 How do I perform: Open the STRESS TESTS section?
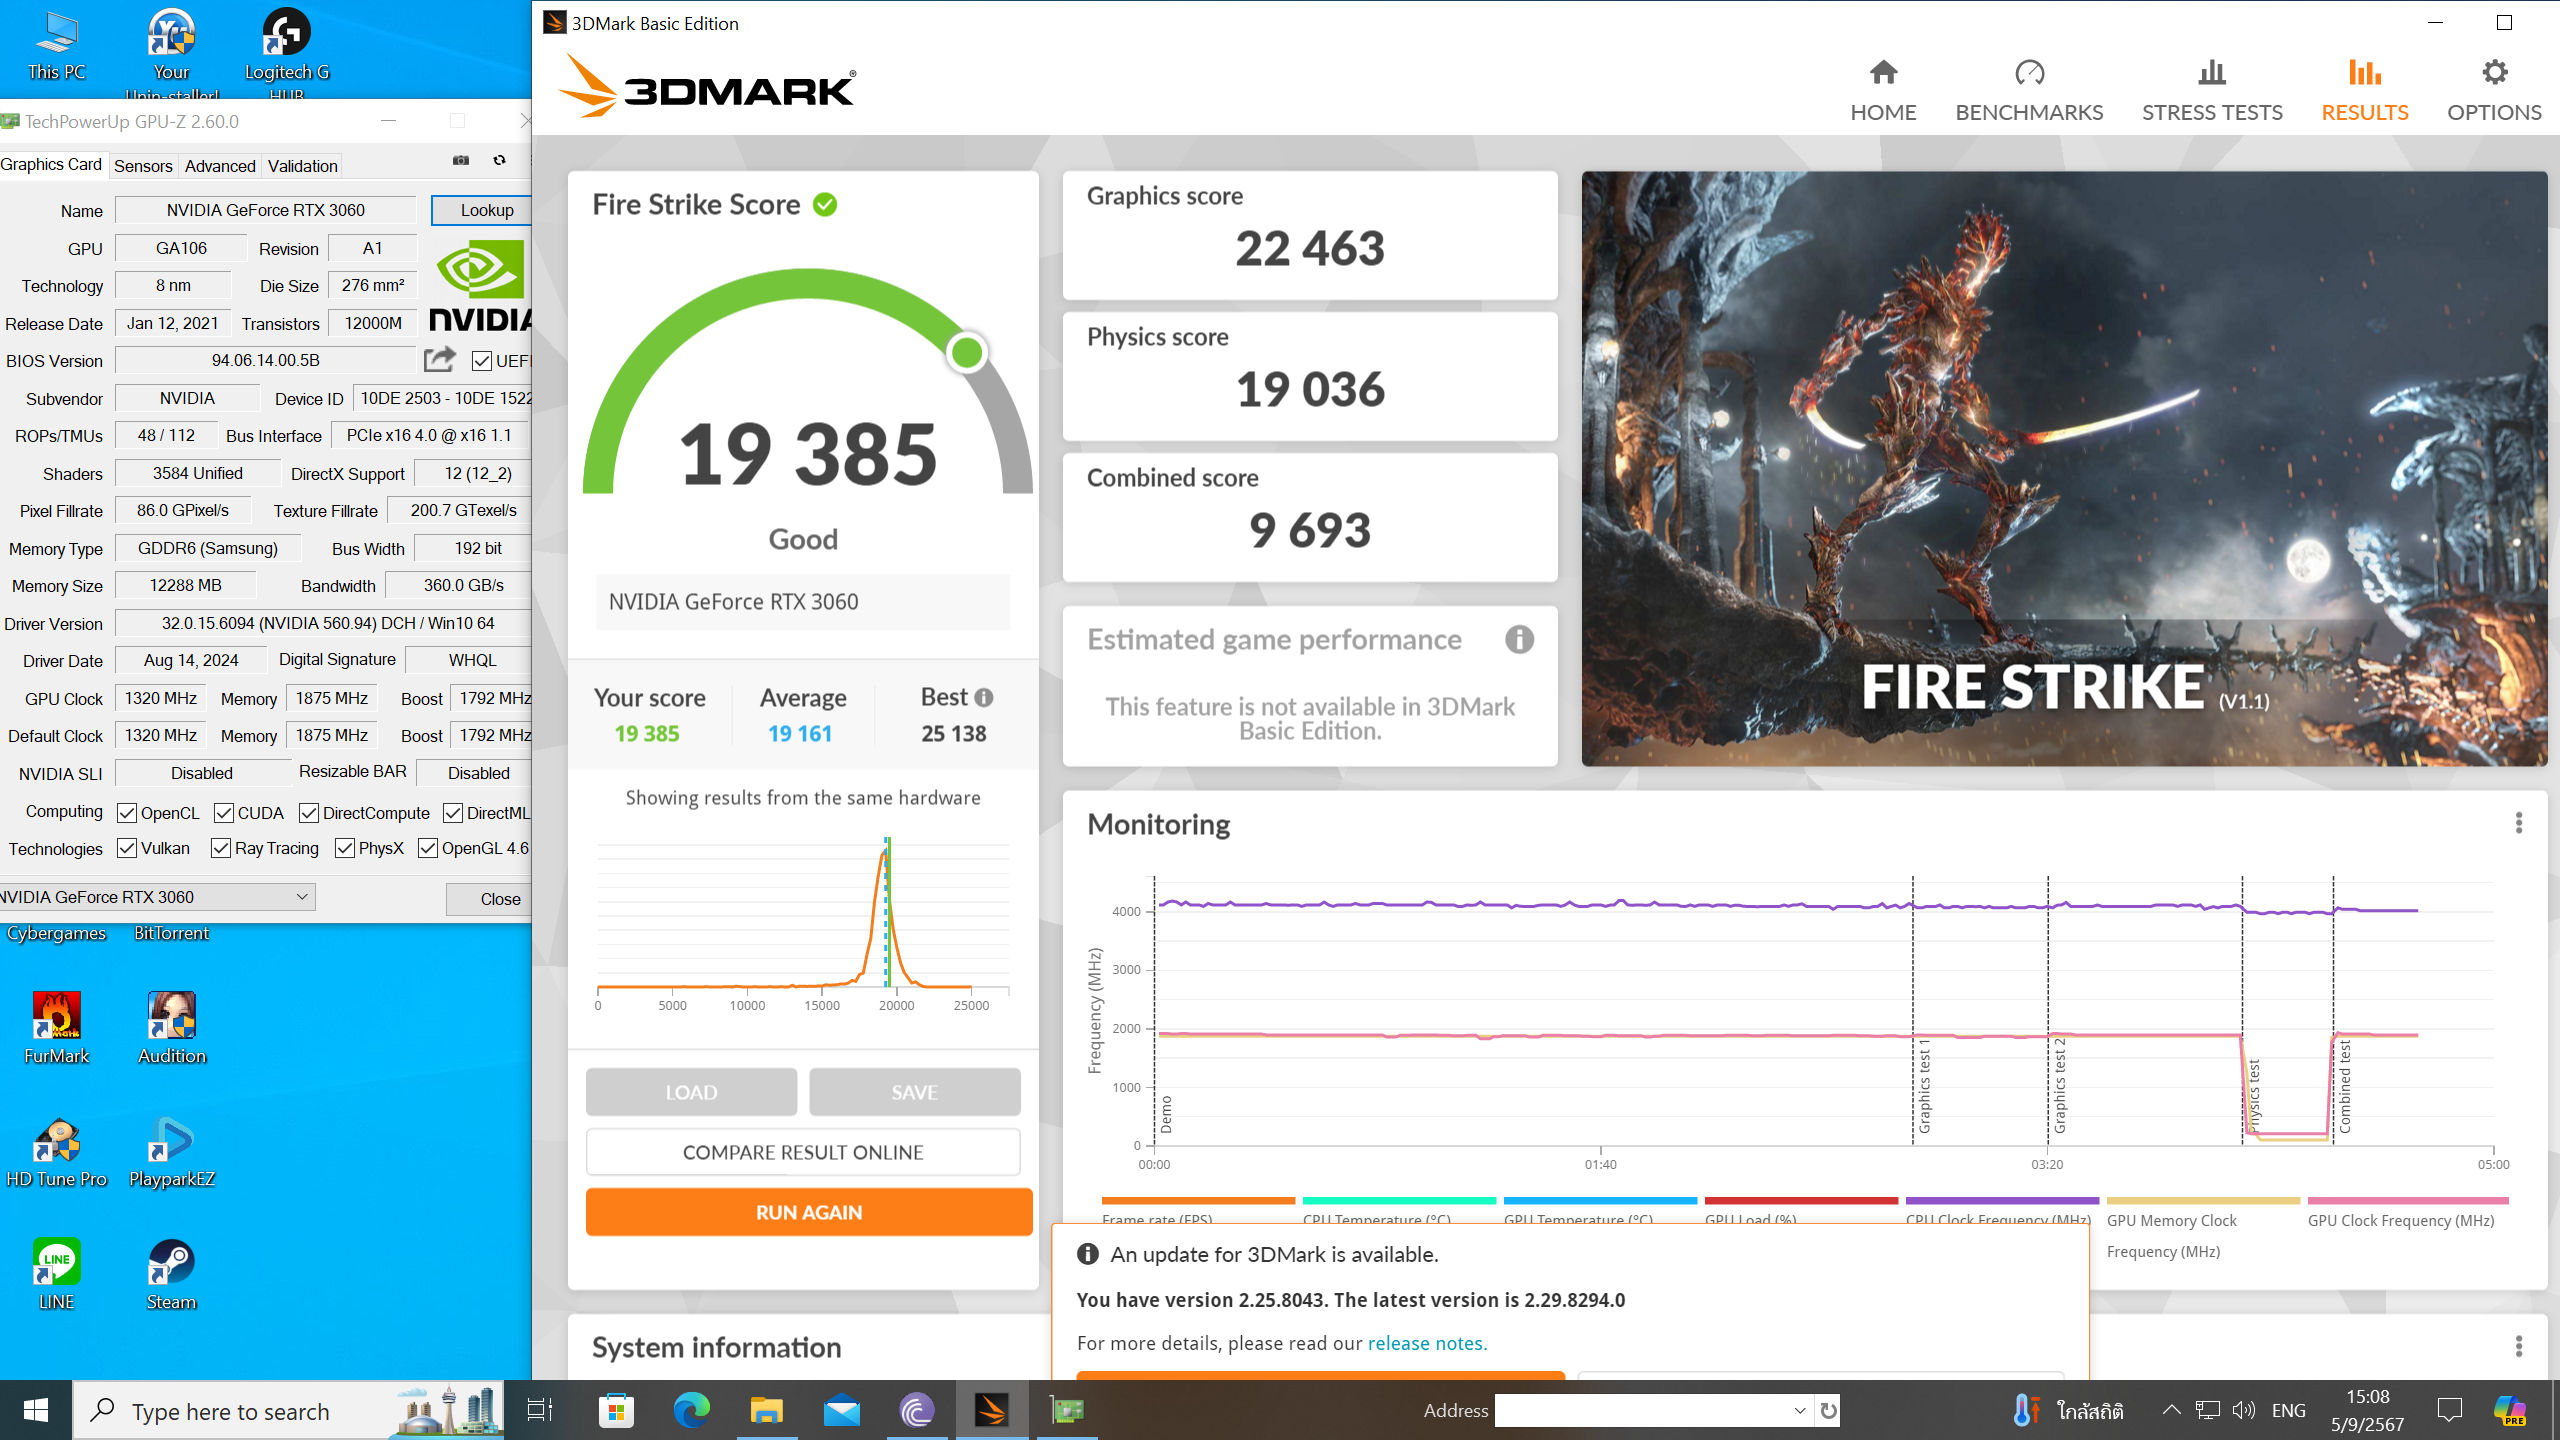click(2212, 88)
